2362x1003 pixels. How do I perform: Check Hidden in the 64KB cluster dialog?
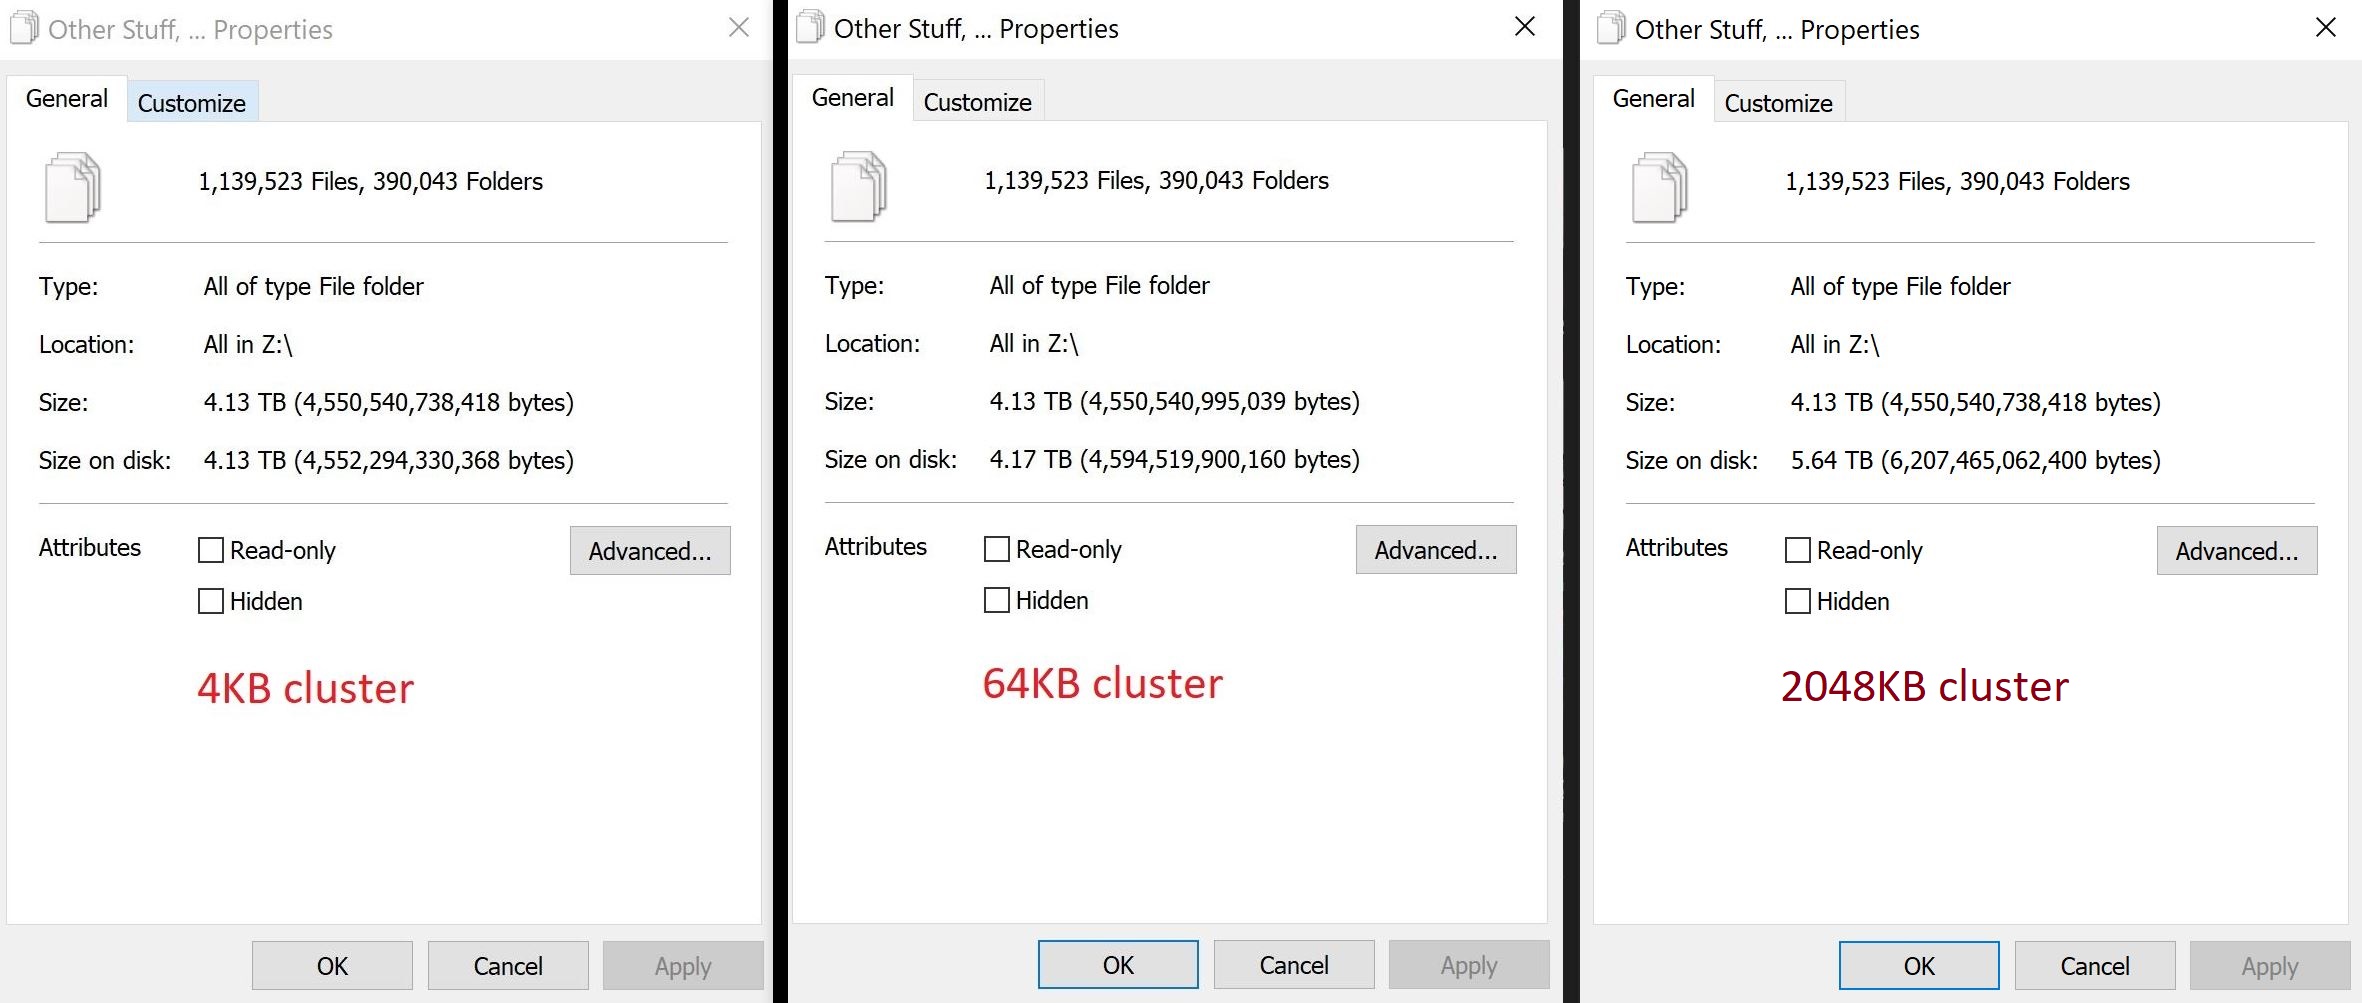click(997, 600)
